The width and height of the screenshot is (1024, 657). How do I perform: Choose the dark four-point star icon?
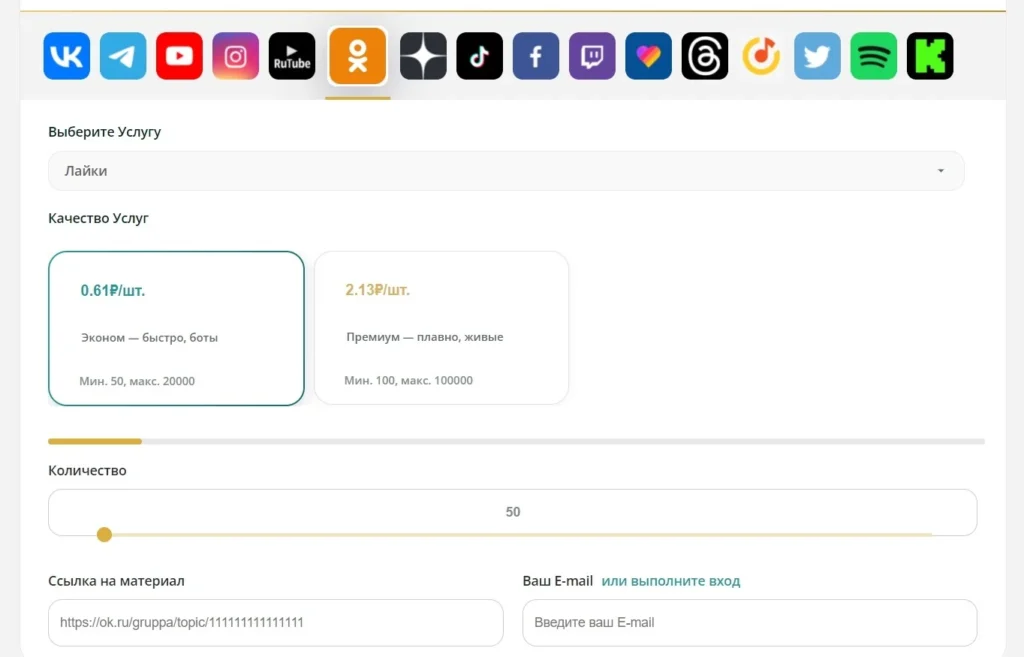coord(423,56)
